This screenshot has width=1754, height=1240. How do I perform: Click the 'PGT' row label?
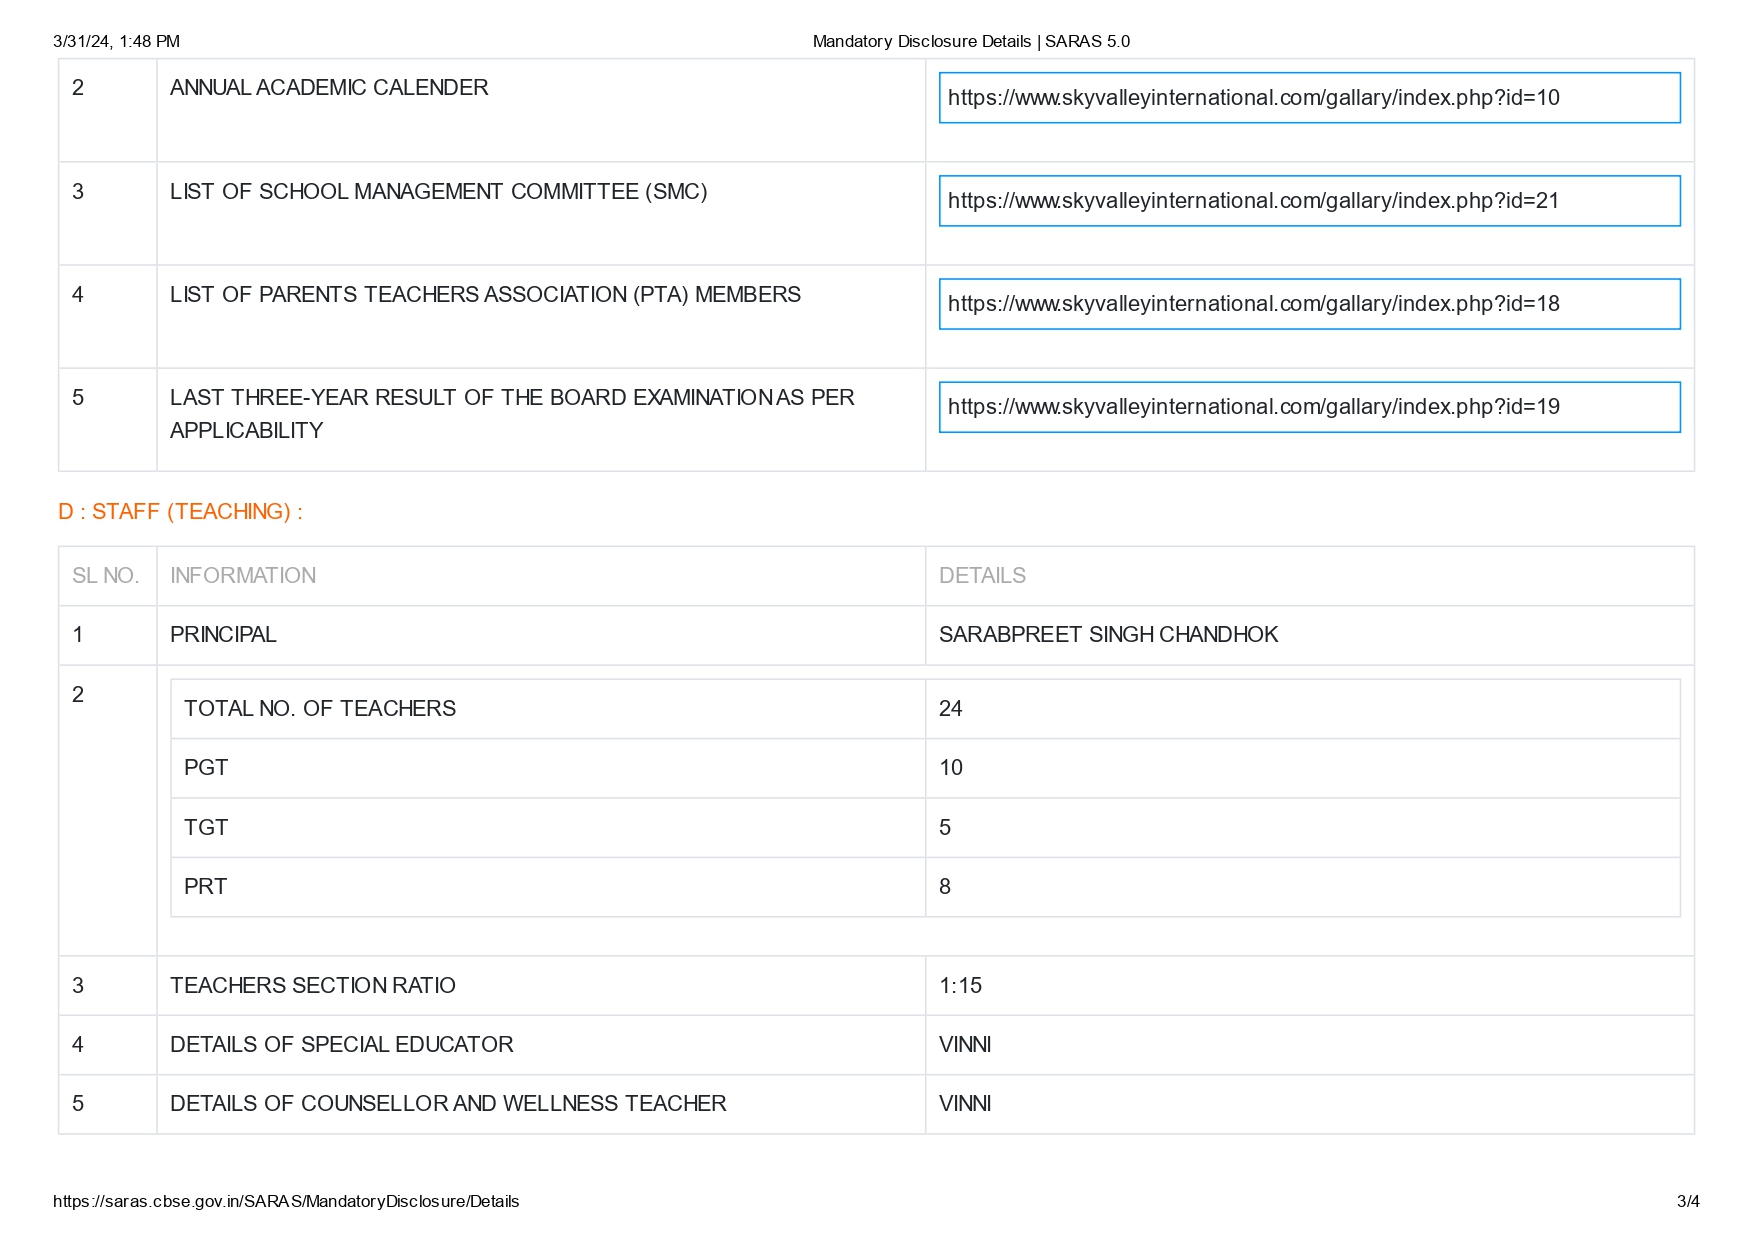pos(206,768)
